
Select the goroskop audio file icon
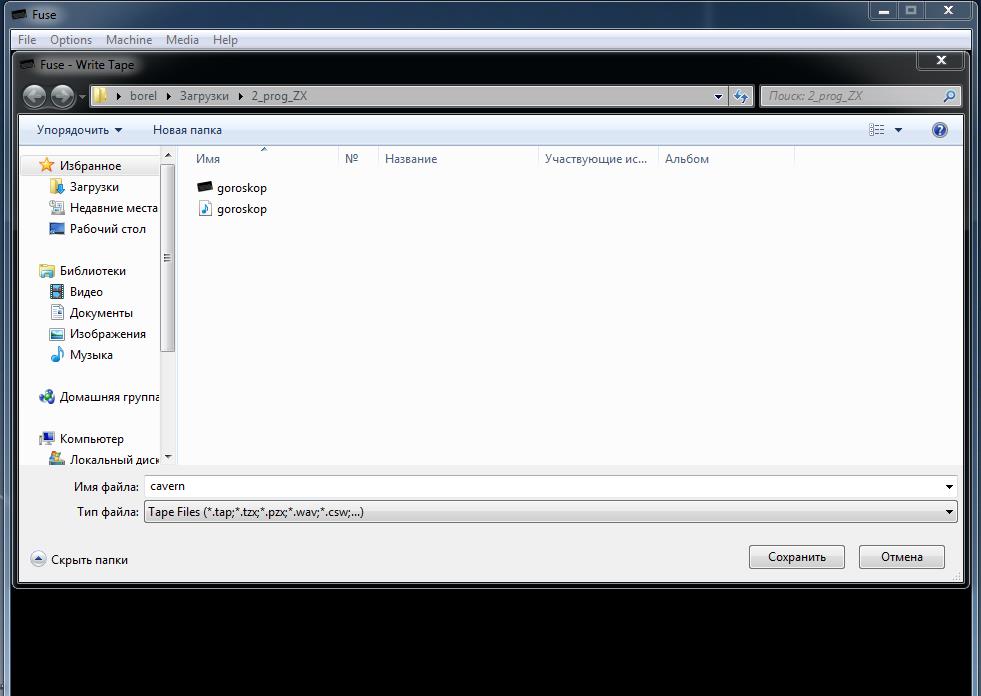(x=205, y=208)
